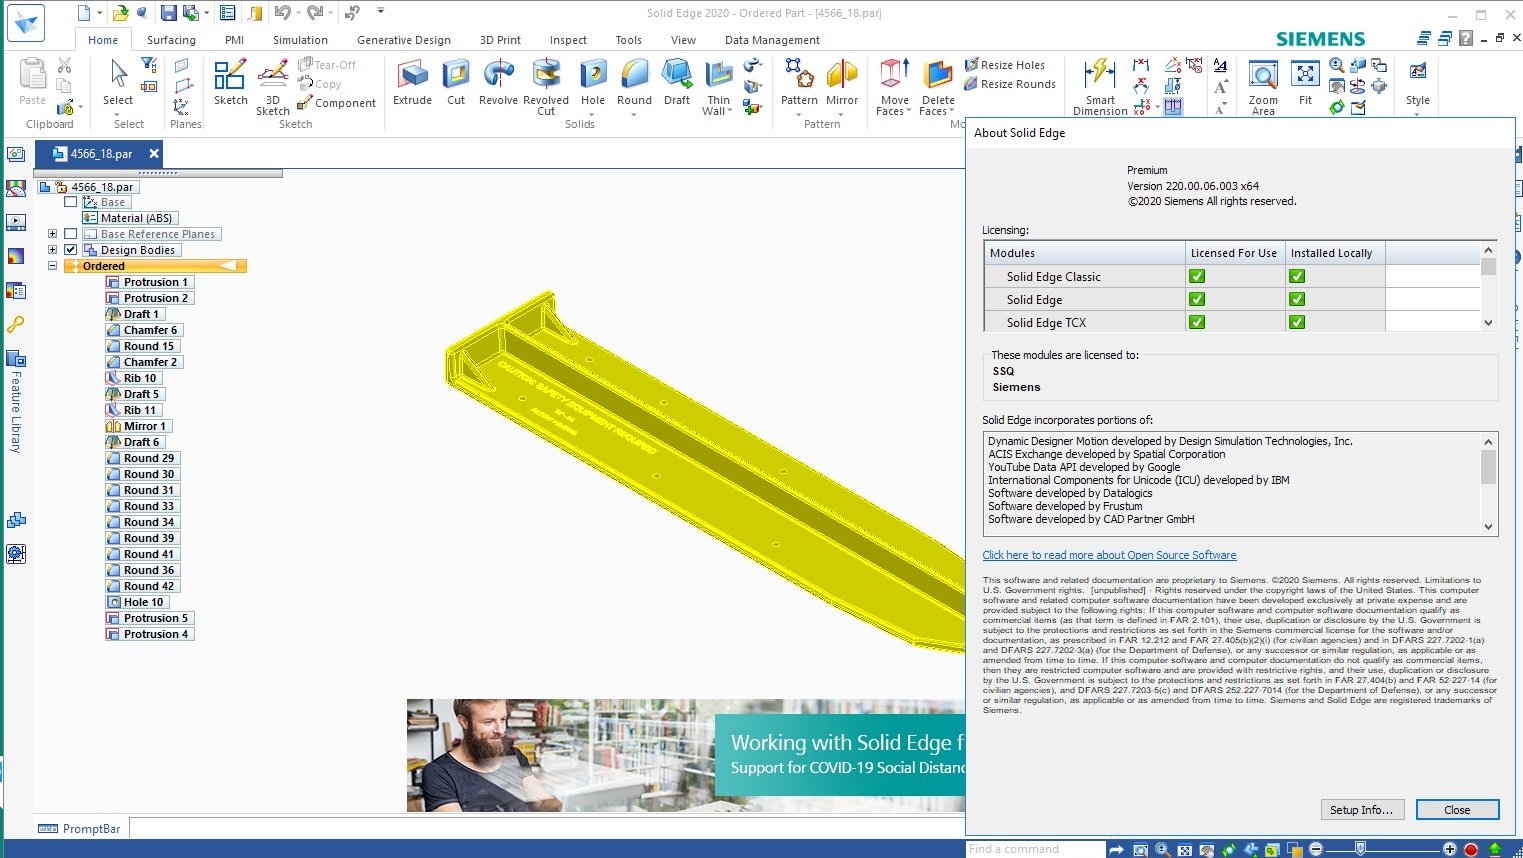Insert a Component sketch

point(337,103)
